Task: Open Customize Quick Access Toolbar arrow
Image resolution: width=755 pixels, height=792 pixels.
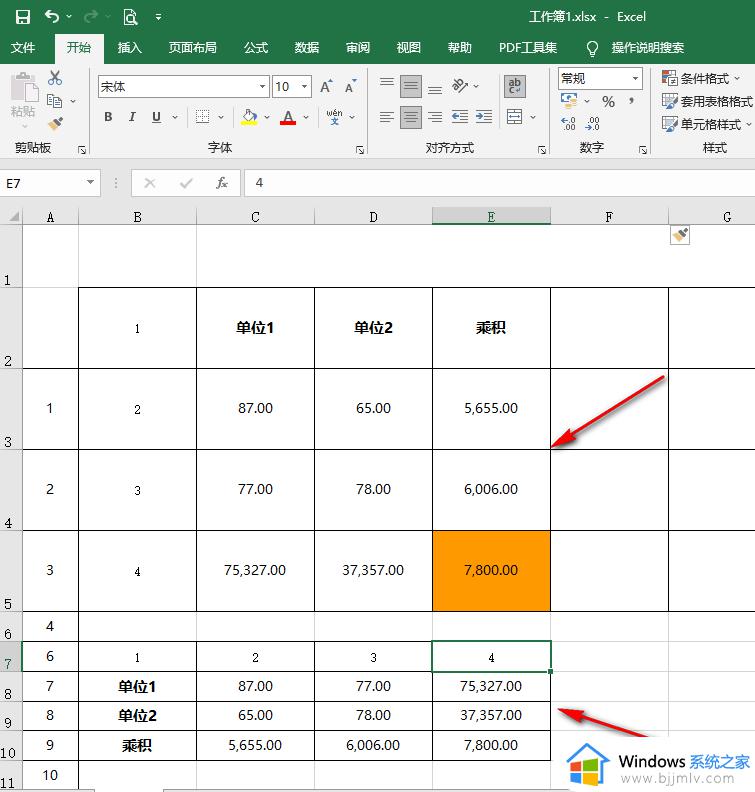Action: coord(159,17)
